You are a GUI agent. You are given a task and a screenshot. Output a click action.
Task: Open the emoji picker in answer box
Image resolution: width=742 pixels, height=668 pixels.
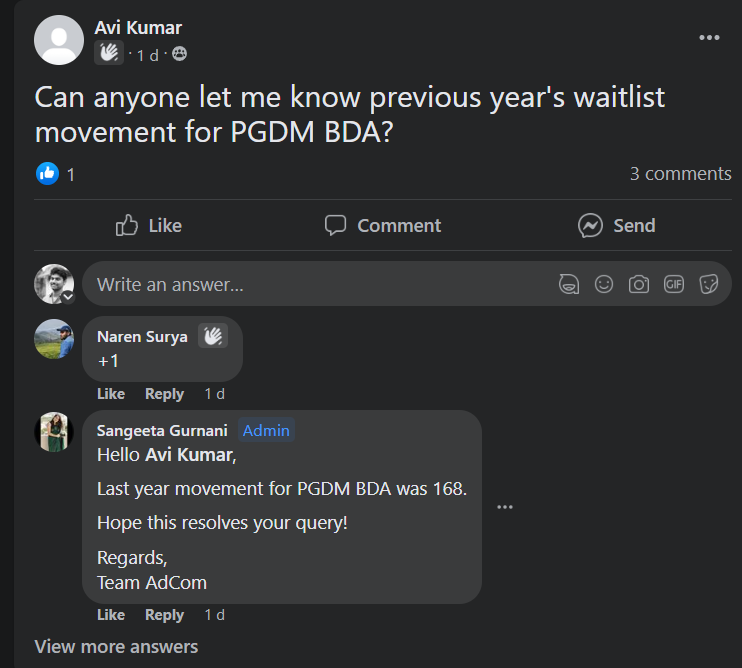click(604, 284)
